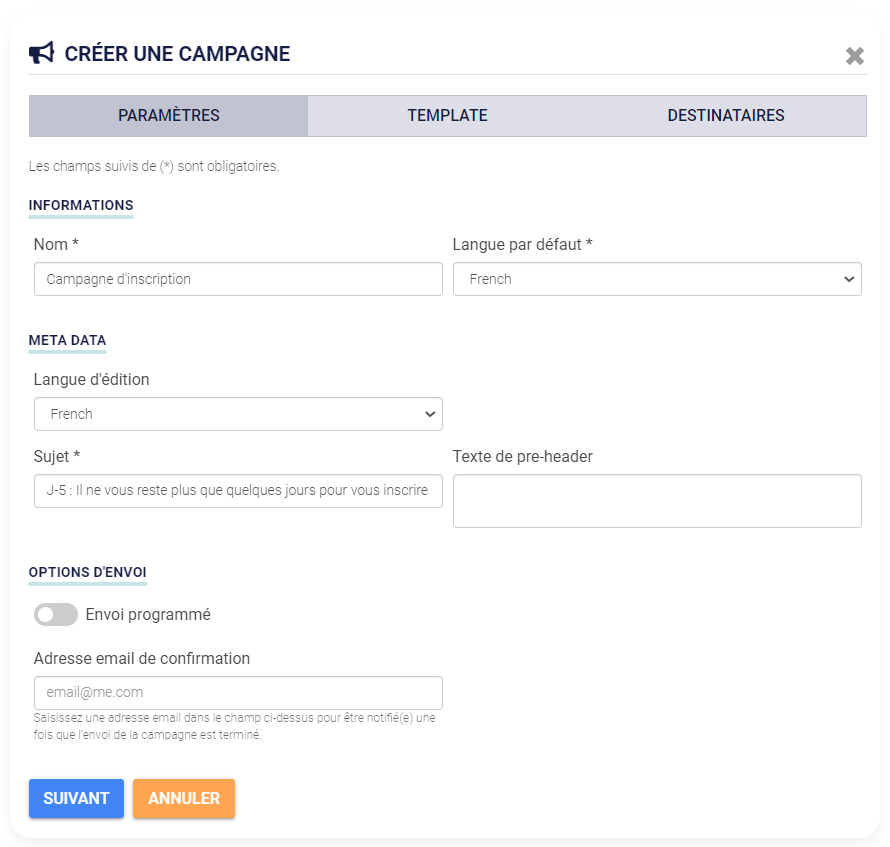Focus the Nom input field

[238, 279]
